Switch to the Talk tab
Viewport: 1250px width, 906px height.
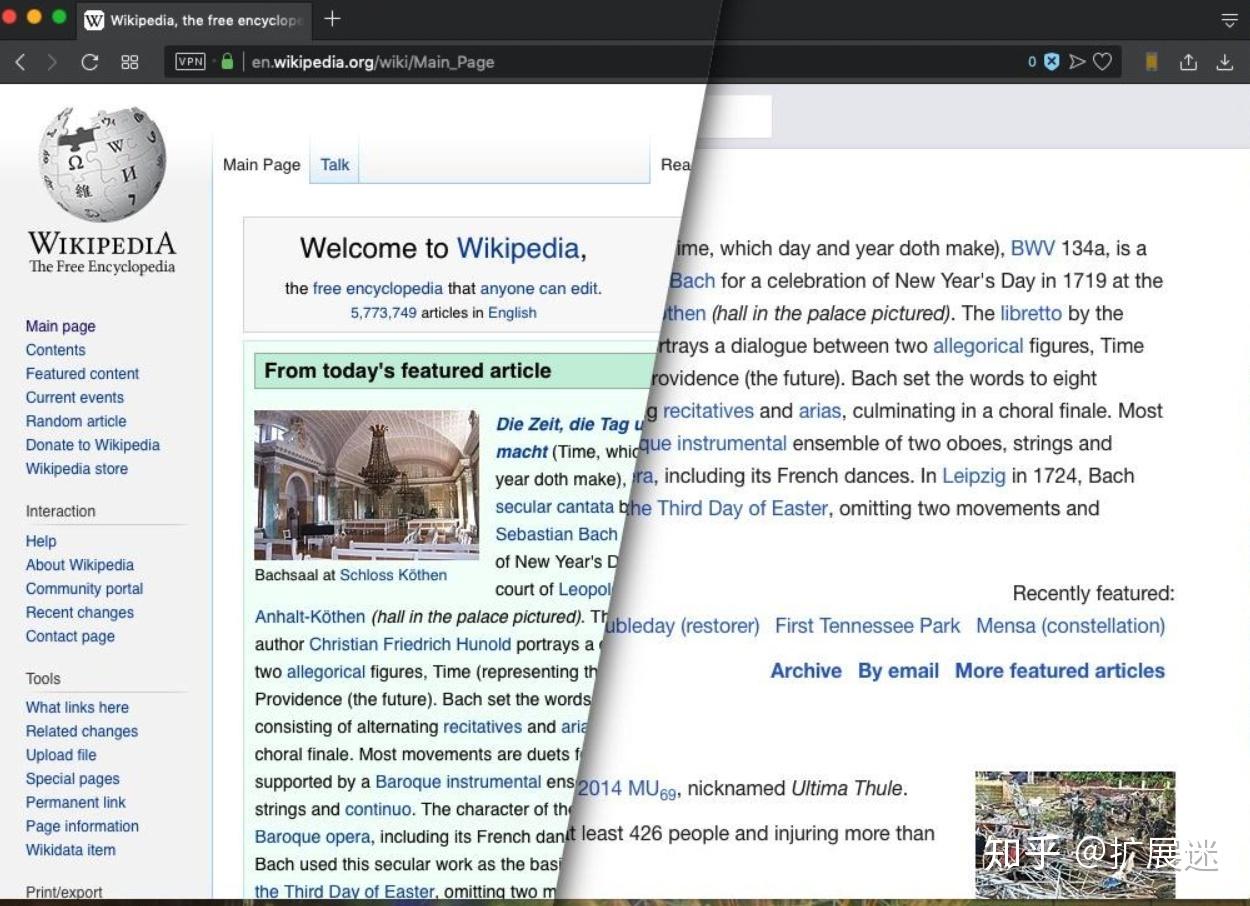tap(334, 164)
